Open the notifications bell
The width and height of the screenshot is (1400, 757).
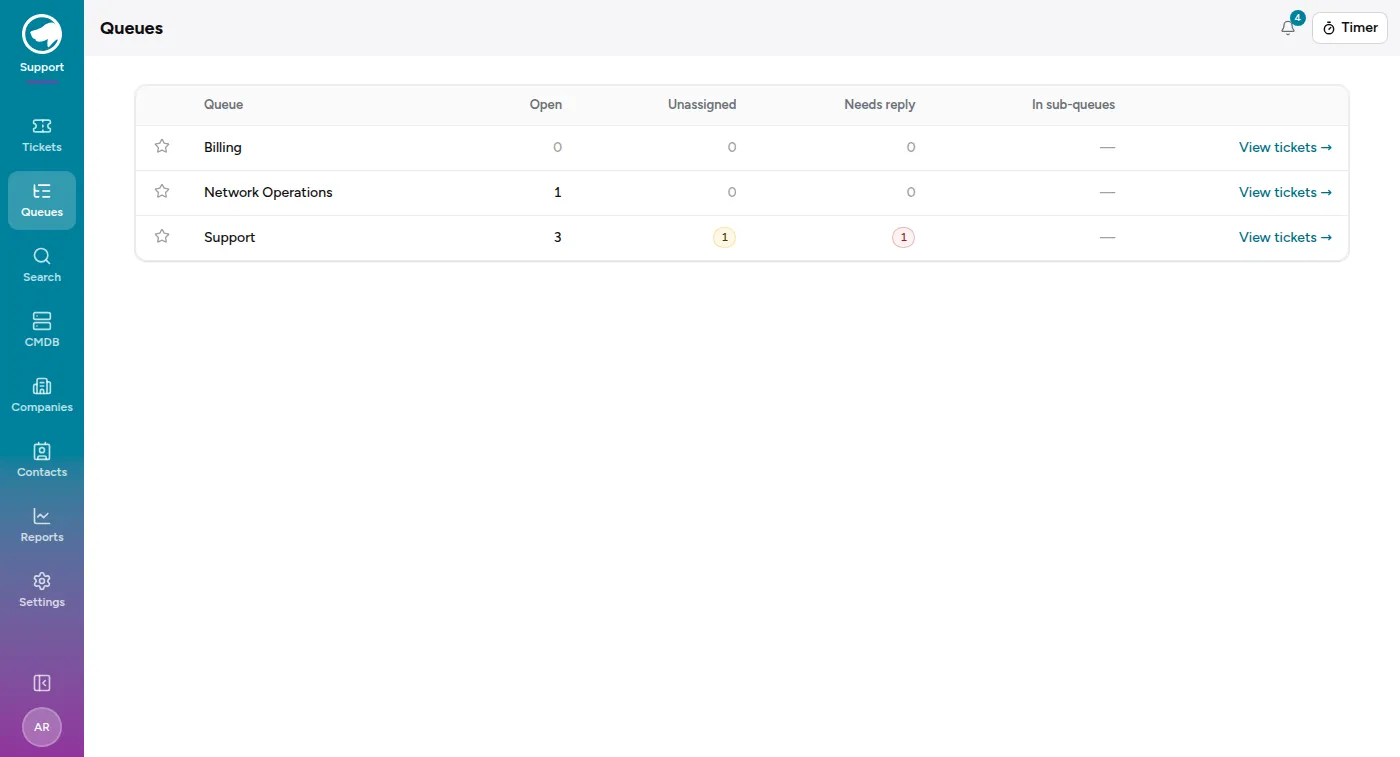[1288, 28]
